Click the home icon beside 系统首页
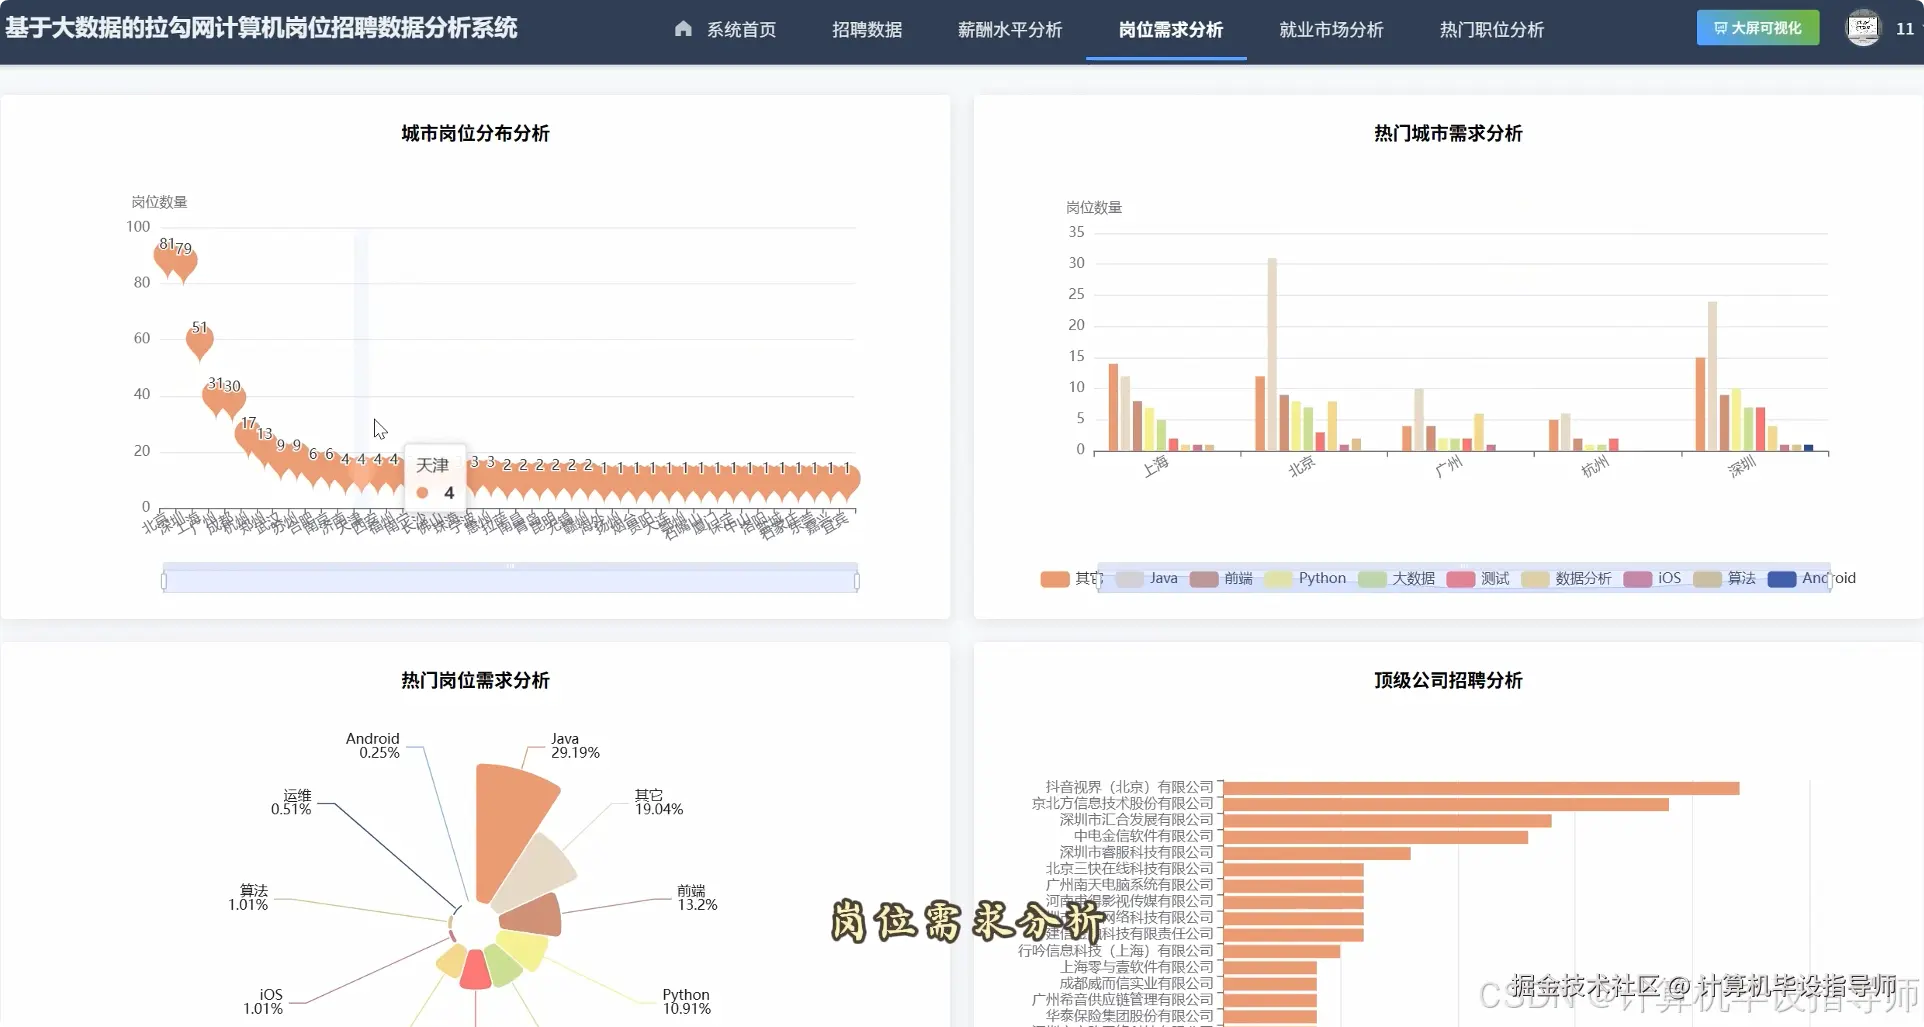 coord(683,29)
